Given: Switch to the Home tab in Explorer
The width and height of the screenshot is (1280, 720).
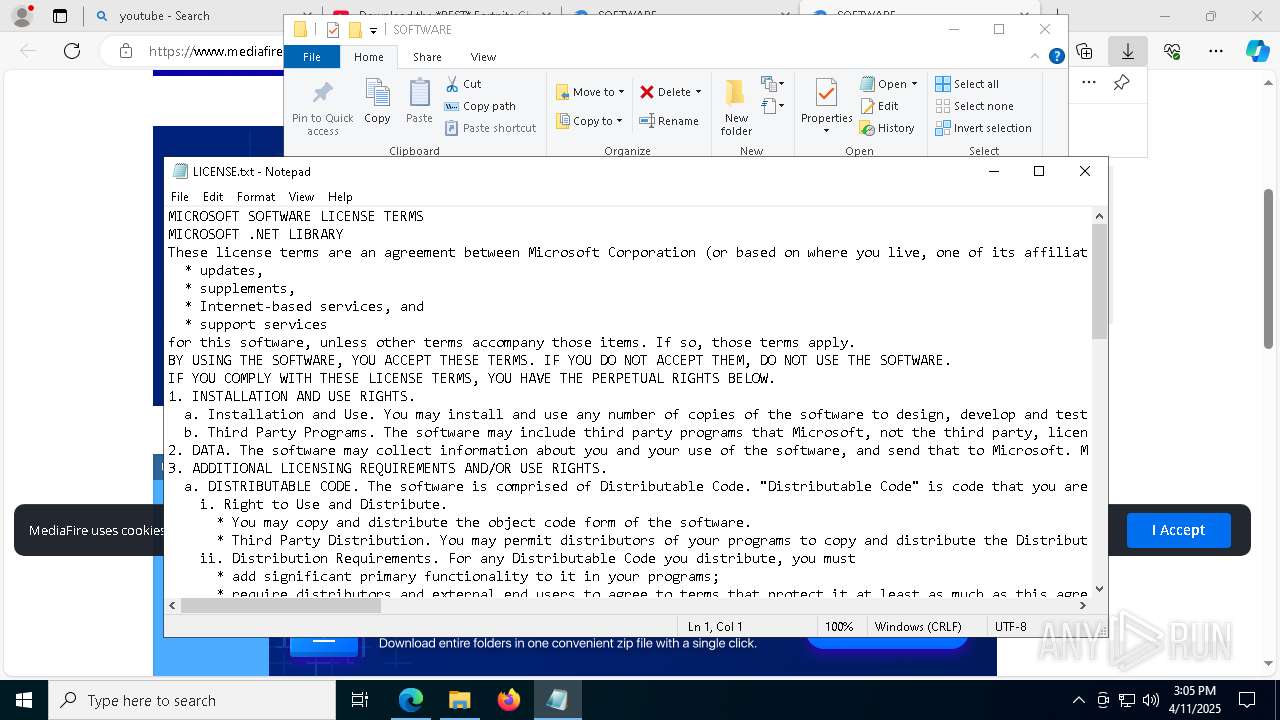Looking at the screenshot, I should [x=369, y=57].
